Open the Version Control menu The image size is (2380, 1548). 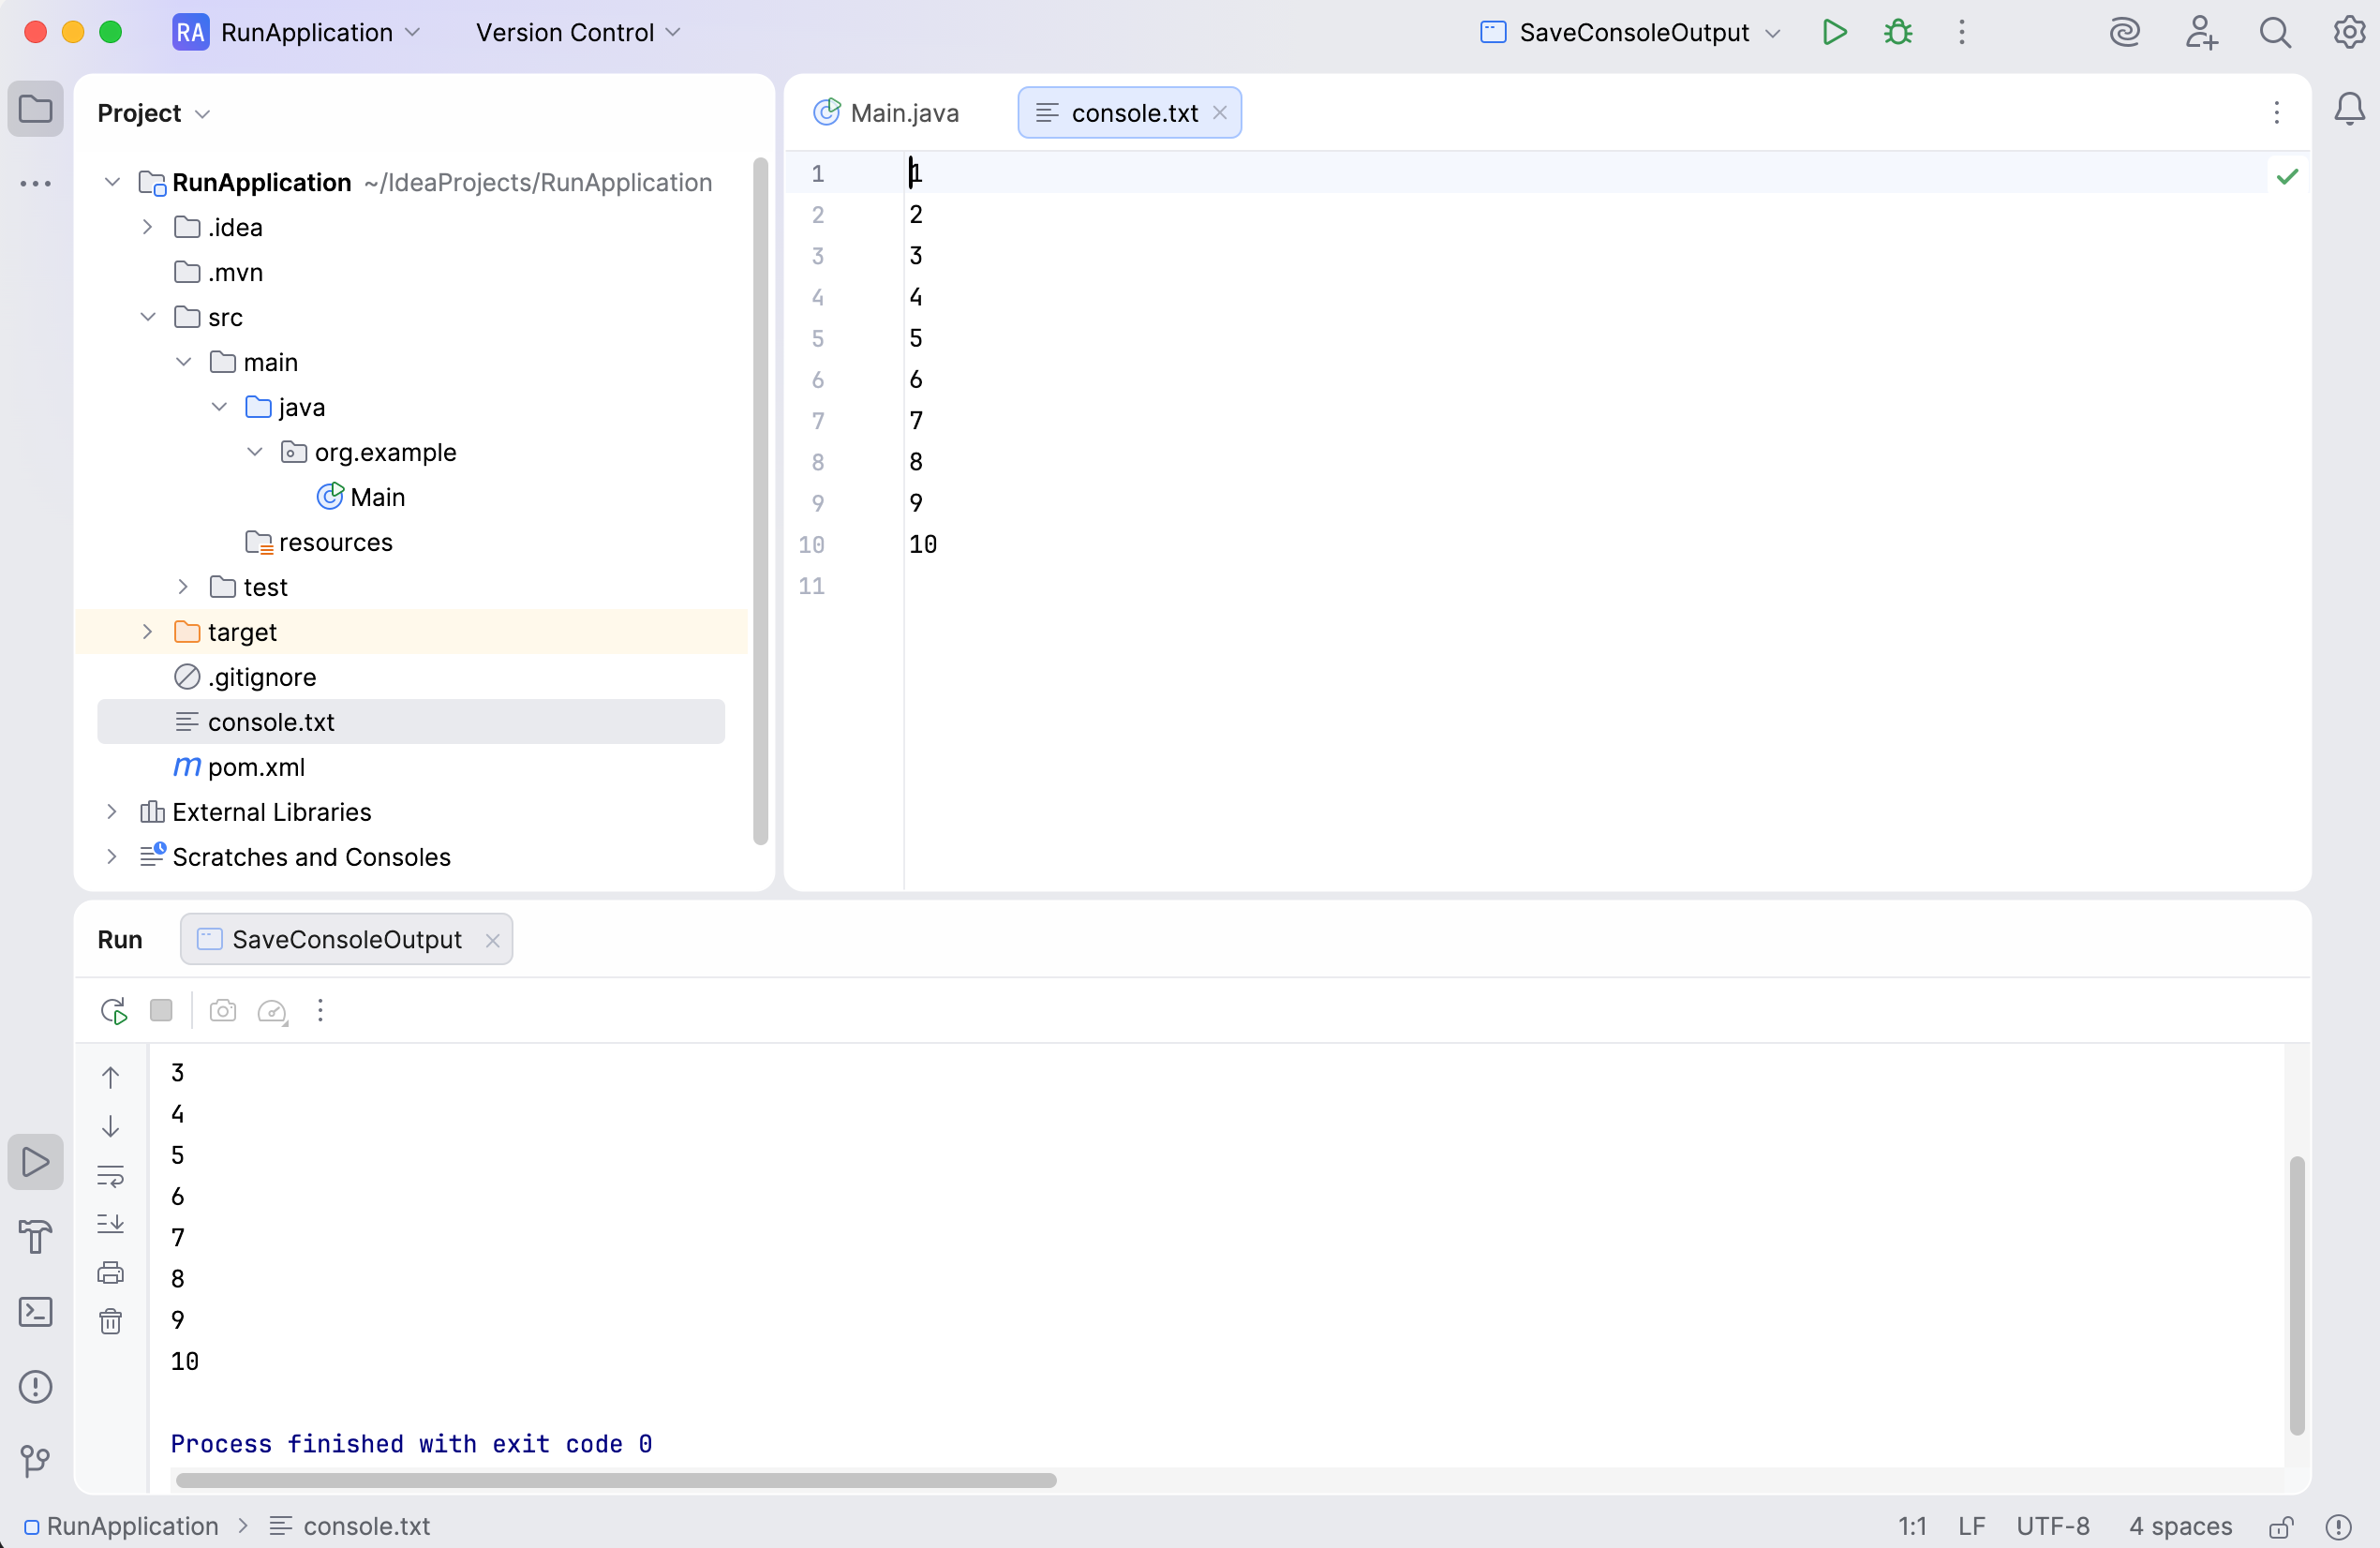coord(577,33)
